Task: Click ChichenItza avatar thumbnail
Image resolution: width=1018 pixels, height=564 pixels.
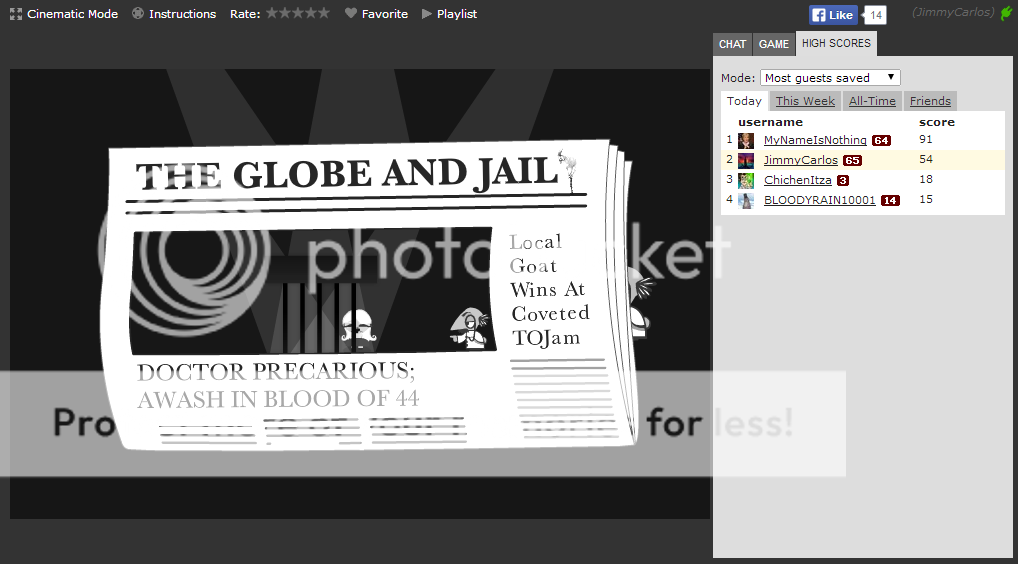Action: point(746,181)
